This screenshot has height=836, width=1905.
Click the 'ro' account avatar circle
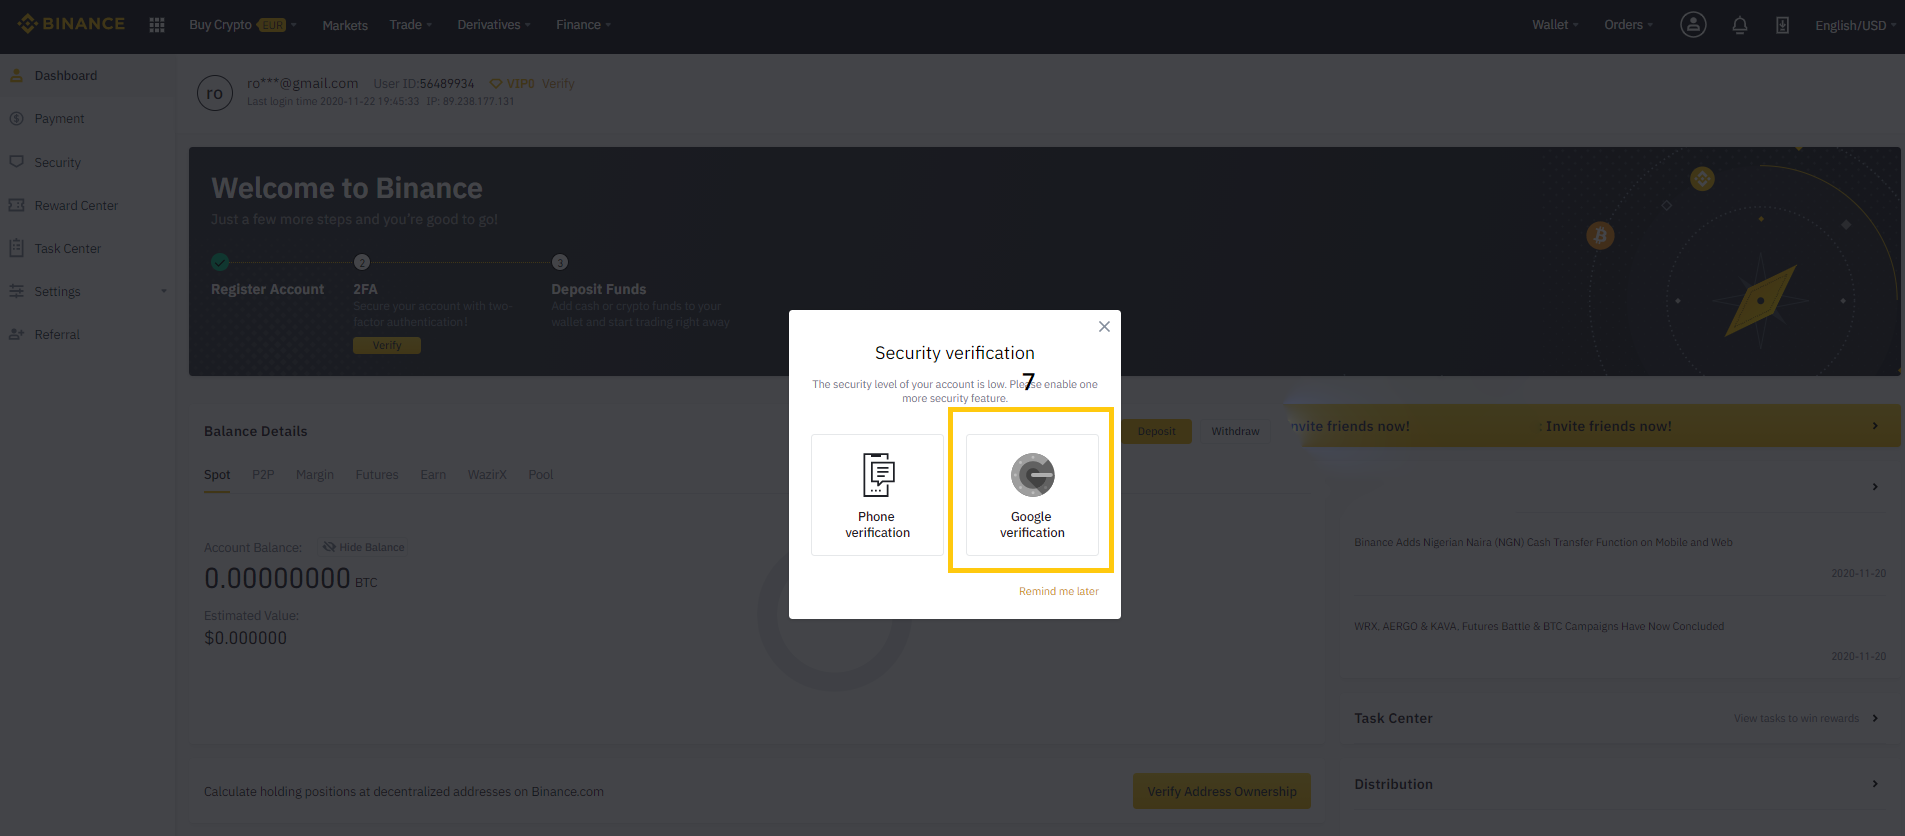point(215,93)
